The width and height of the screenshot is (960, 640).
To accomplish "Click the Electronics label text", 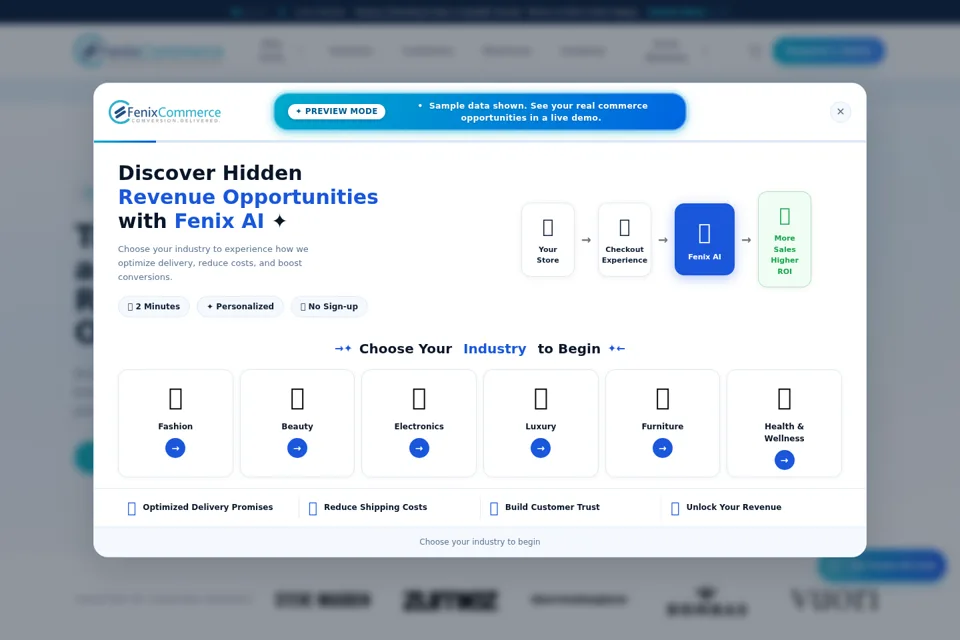I will click(x=419, y=426).
